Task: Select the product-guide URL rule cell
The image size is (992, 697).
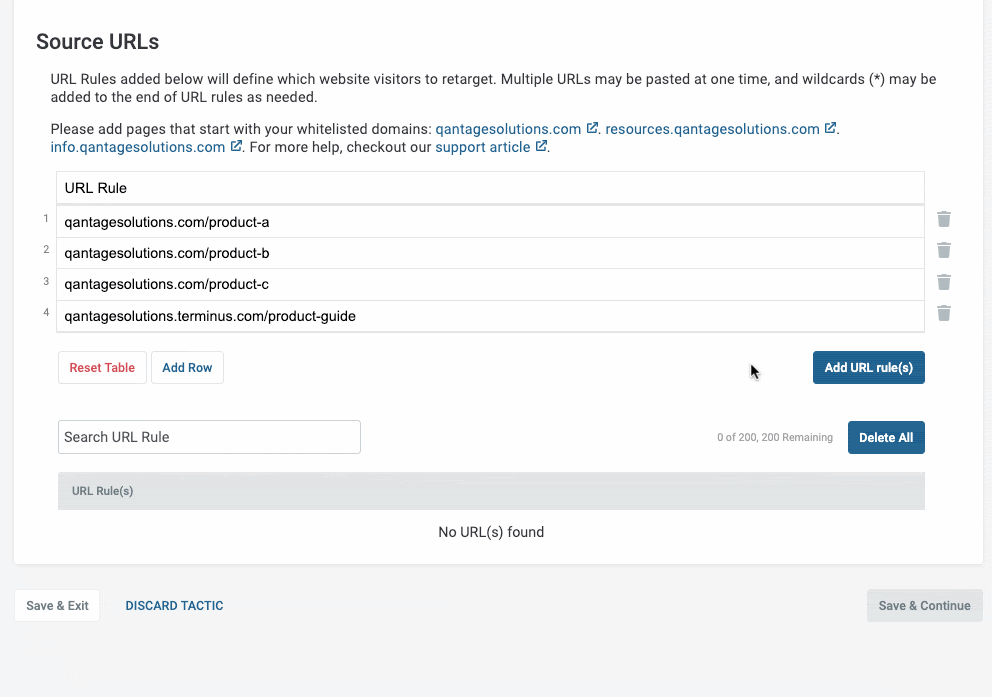Action: [490, 316]
